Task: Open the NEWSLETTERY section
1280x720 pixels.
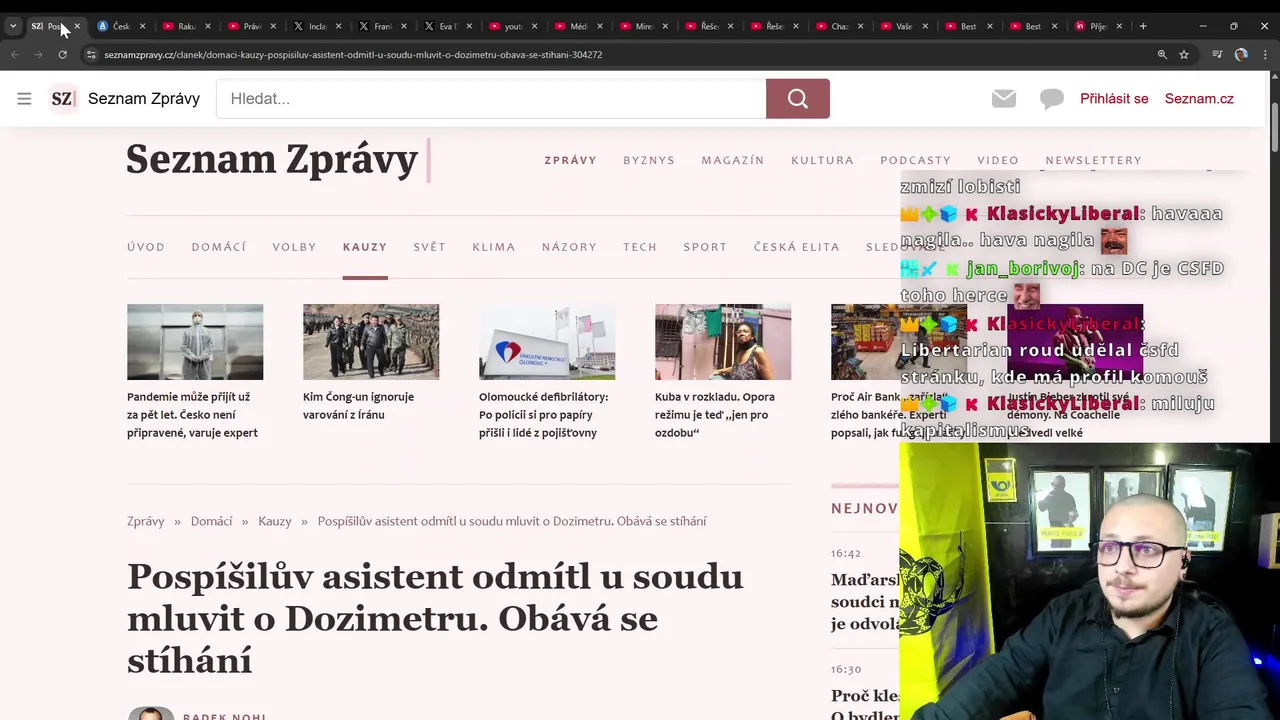Action: click(x=1093, y=160)
